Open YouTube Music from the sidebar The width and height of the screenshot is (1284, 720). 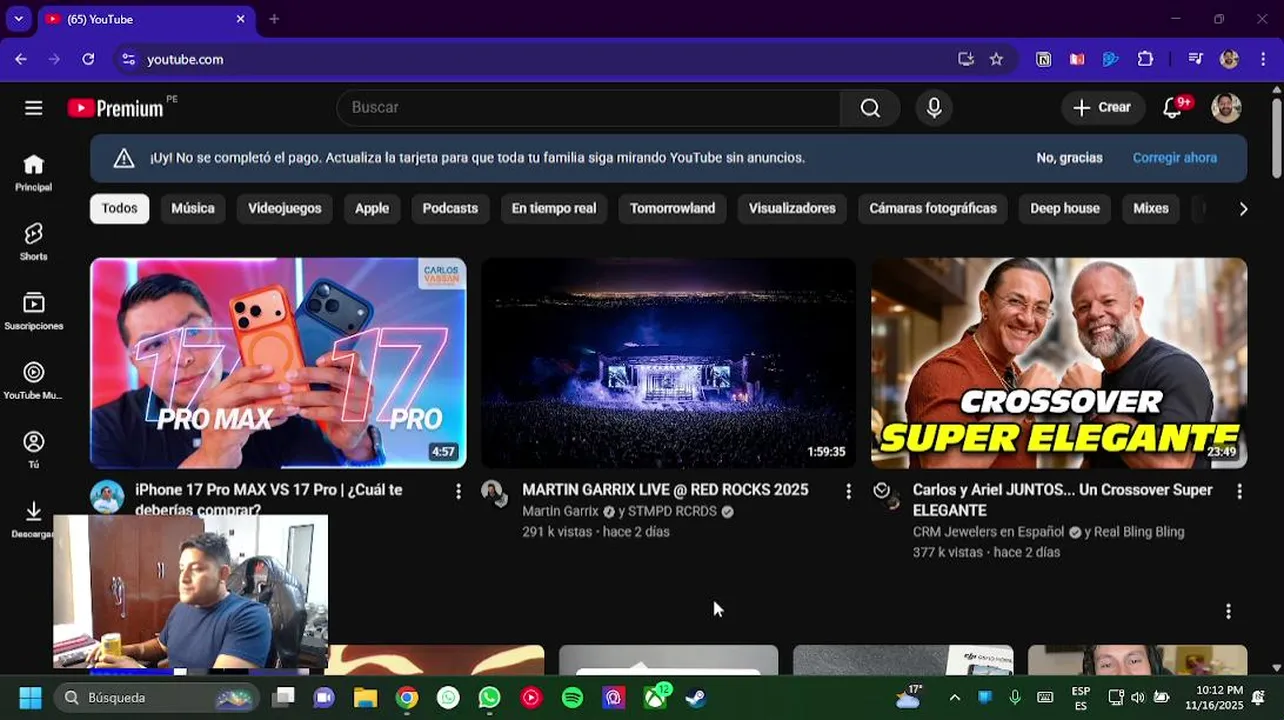click(x=33, y=380)
